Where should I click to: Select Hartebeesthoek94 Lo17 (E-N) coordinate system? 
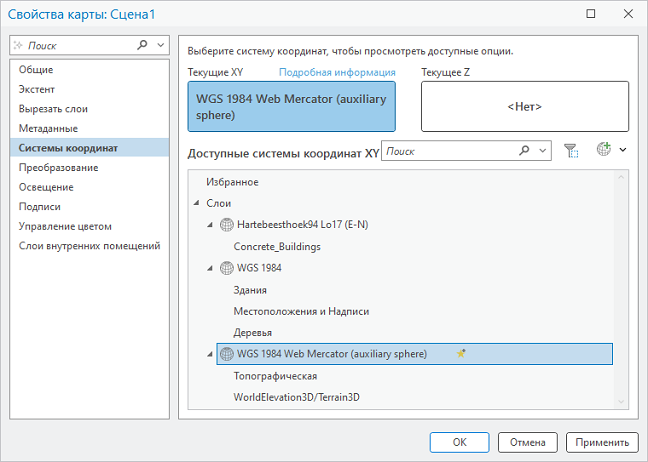pyautogui.click(x=303, y=225)
